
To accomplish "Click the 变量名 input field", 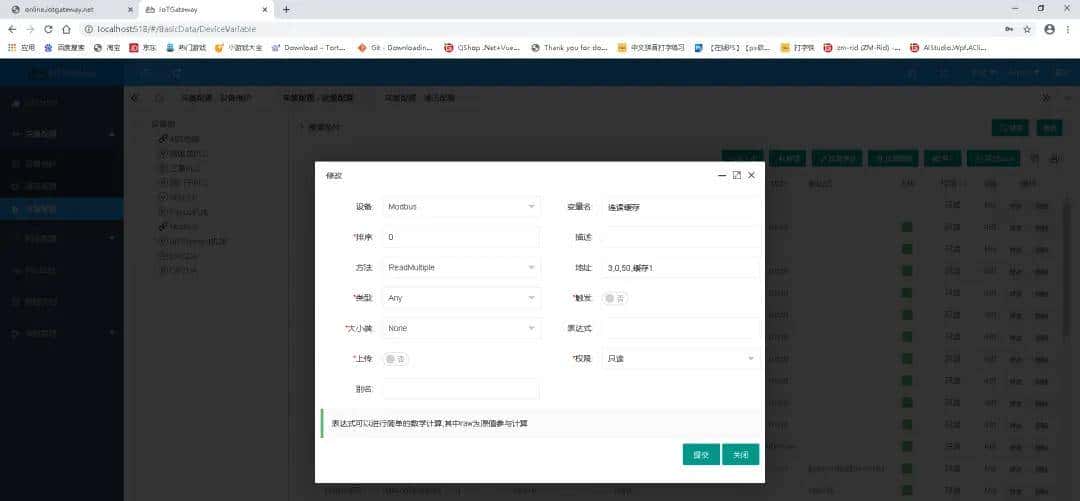I will (681, 207).
